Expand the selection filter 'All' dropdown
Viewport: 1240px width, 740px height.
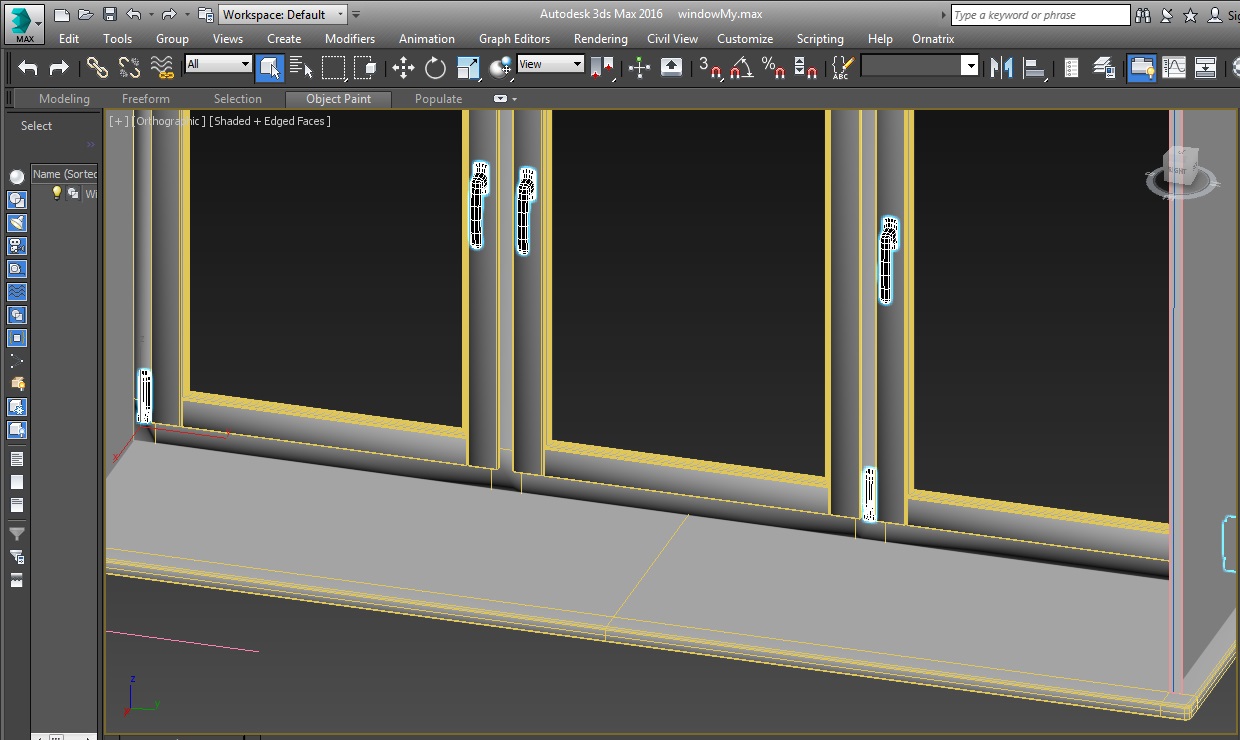[218, 64]
